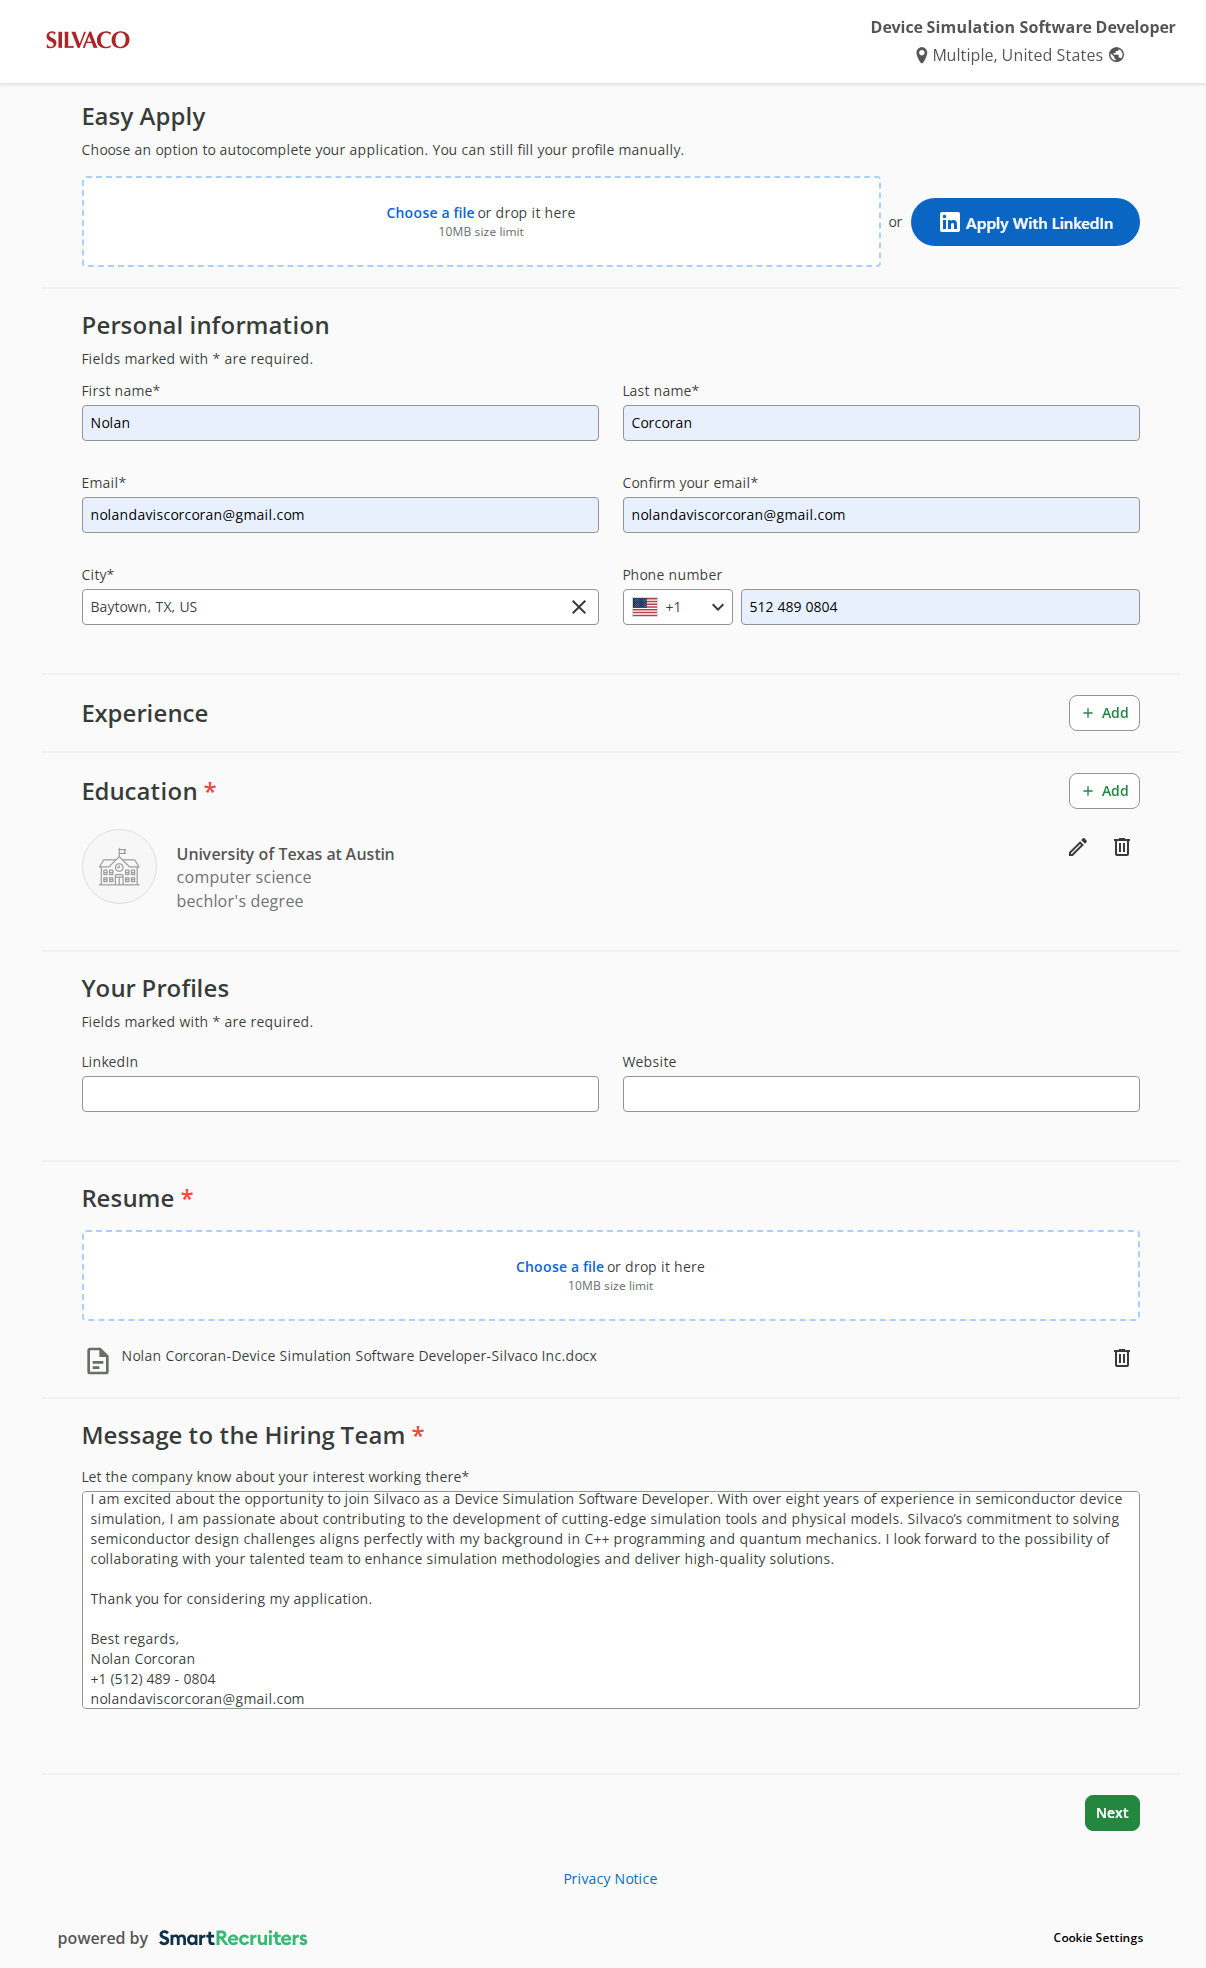This screenshot has width=1206, height=1968.
Task: Click the school building thumbnail icon
Action: pyautogui.click(x=119, y=867)
